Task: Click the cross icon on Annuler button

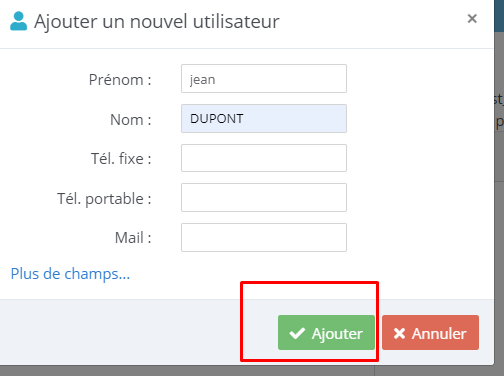Action: (x=399, y=333)
